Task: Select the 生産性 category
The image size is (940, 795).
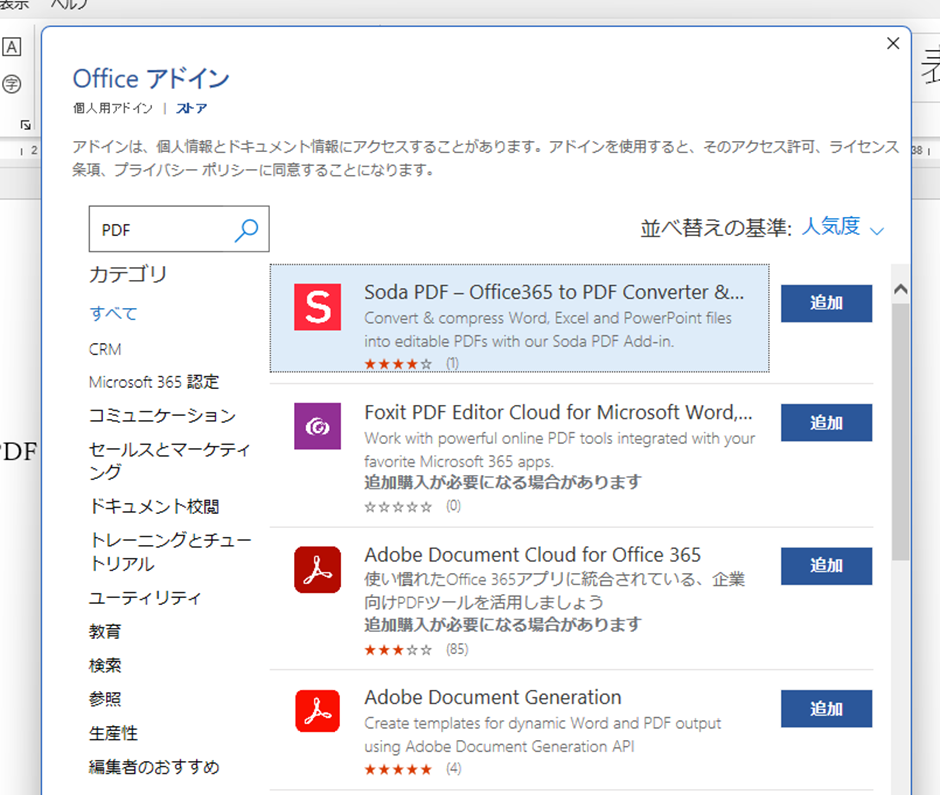Action: pos(113,733)
